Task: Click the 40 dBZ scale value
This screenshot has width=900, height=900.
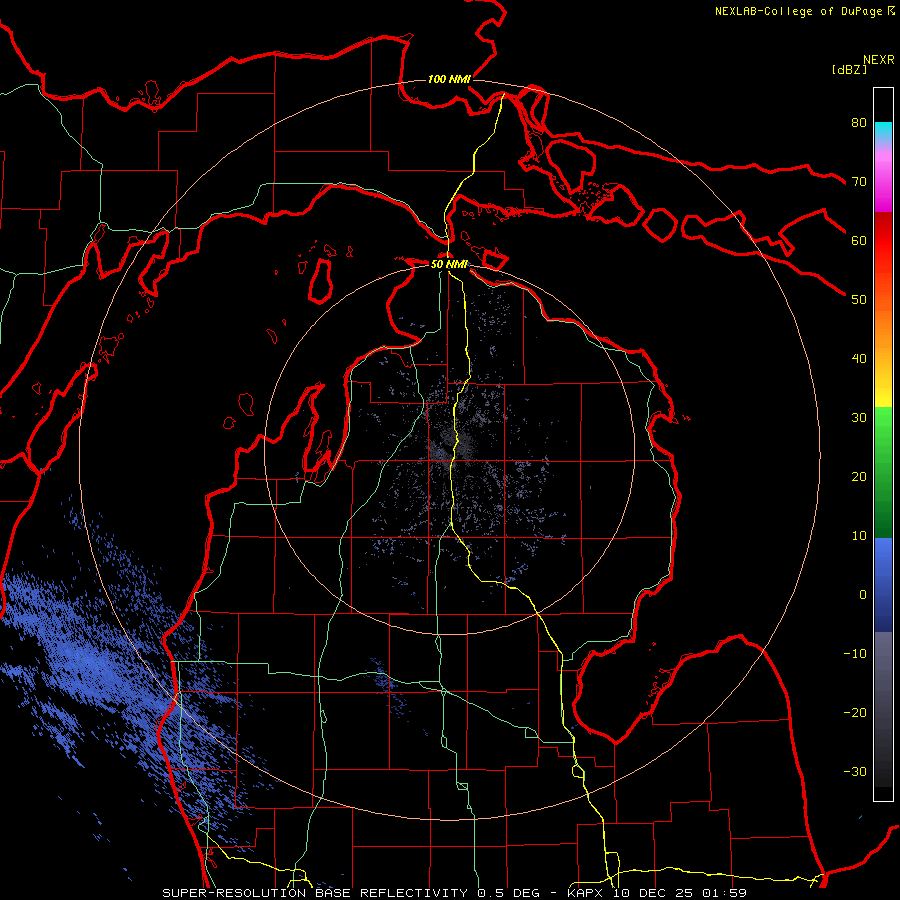Action: pyautogui.click(x=859, y=359)
